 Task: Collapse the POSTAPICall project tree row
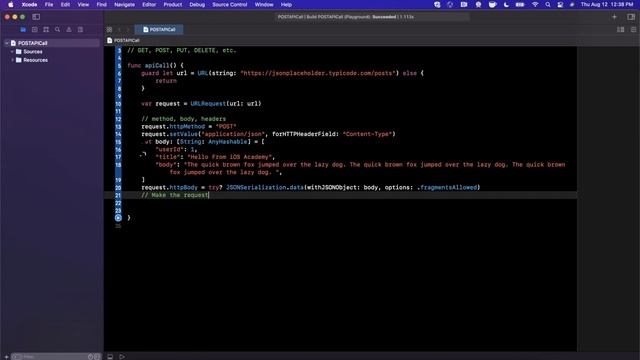pyautogui.click(x=7, y=43)
